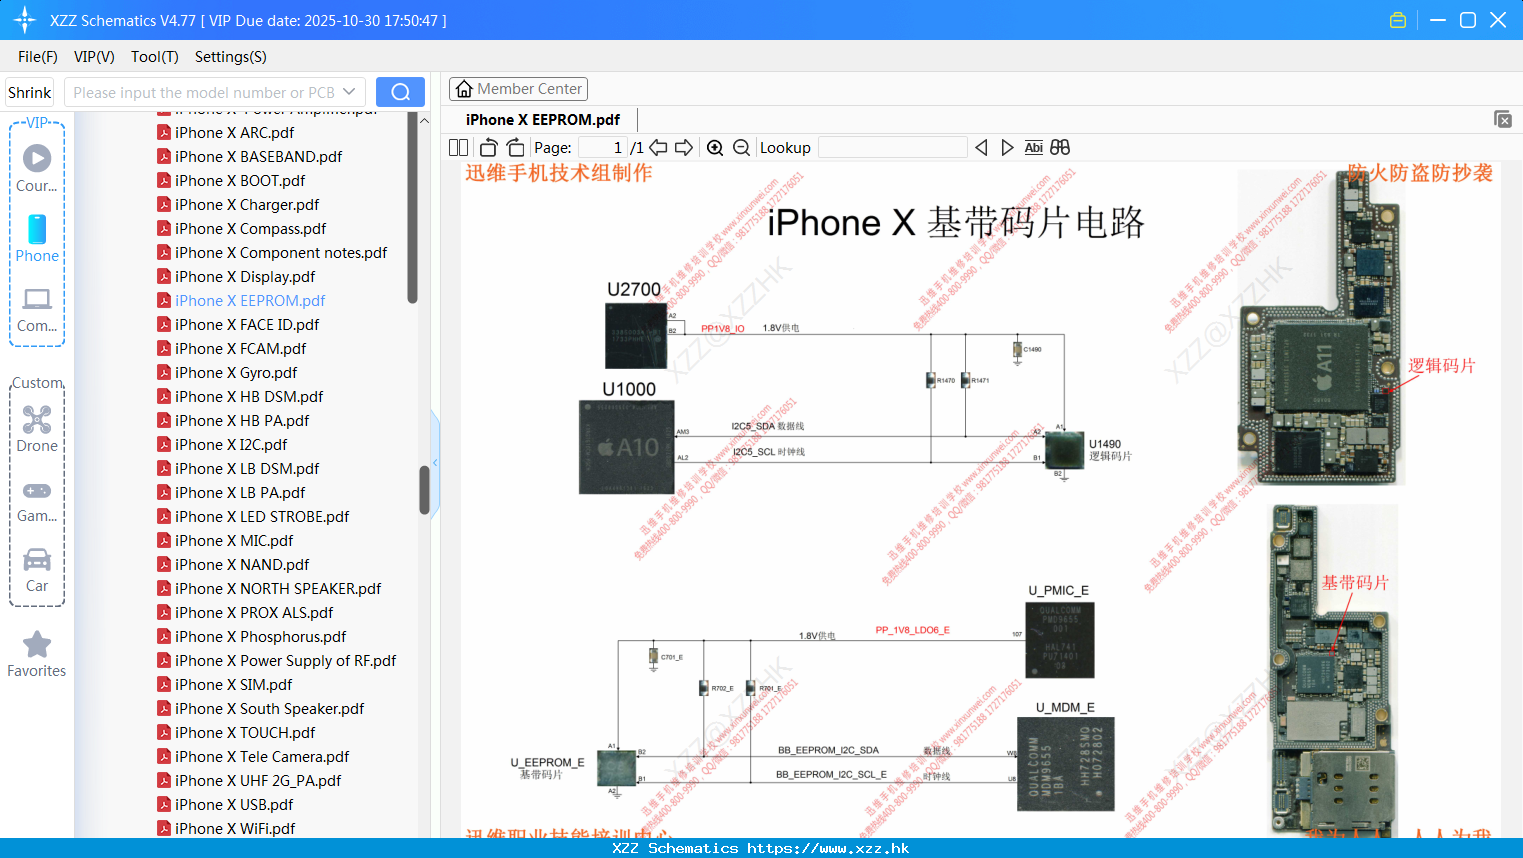Rotate the page clockwise
The image size is (1523, 858).
tap(515, 147)
